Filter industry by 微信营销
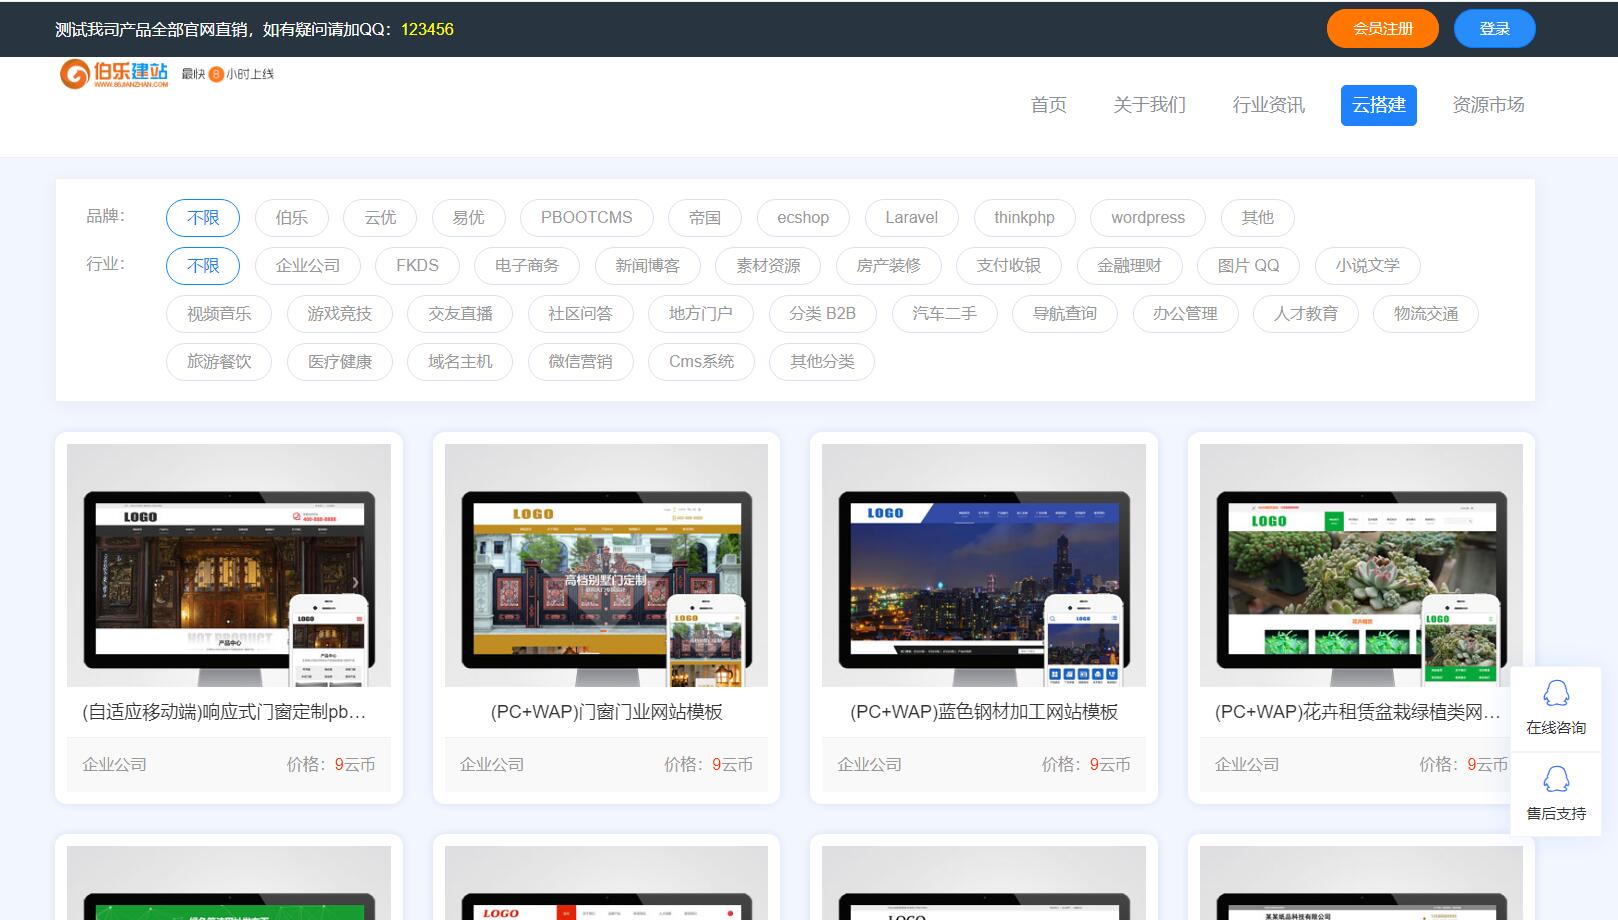This screenshot has width=1618, height=920. tap(580, 361)
